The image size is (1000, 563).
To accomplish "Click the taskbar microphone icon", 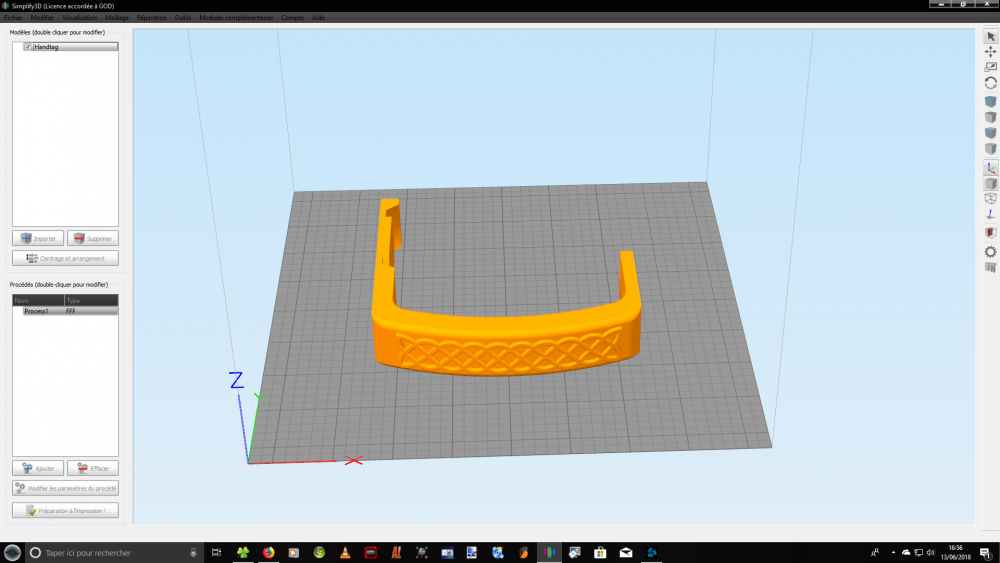I will click(193, 553).
